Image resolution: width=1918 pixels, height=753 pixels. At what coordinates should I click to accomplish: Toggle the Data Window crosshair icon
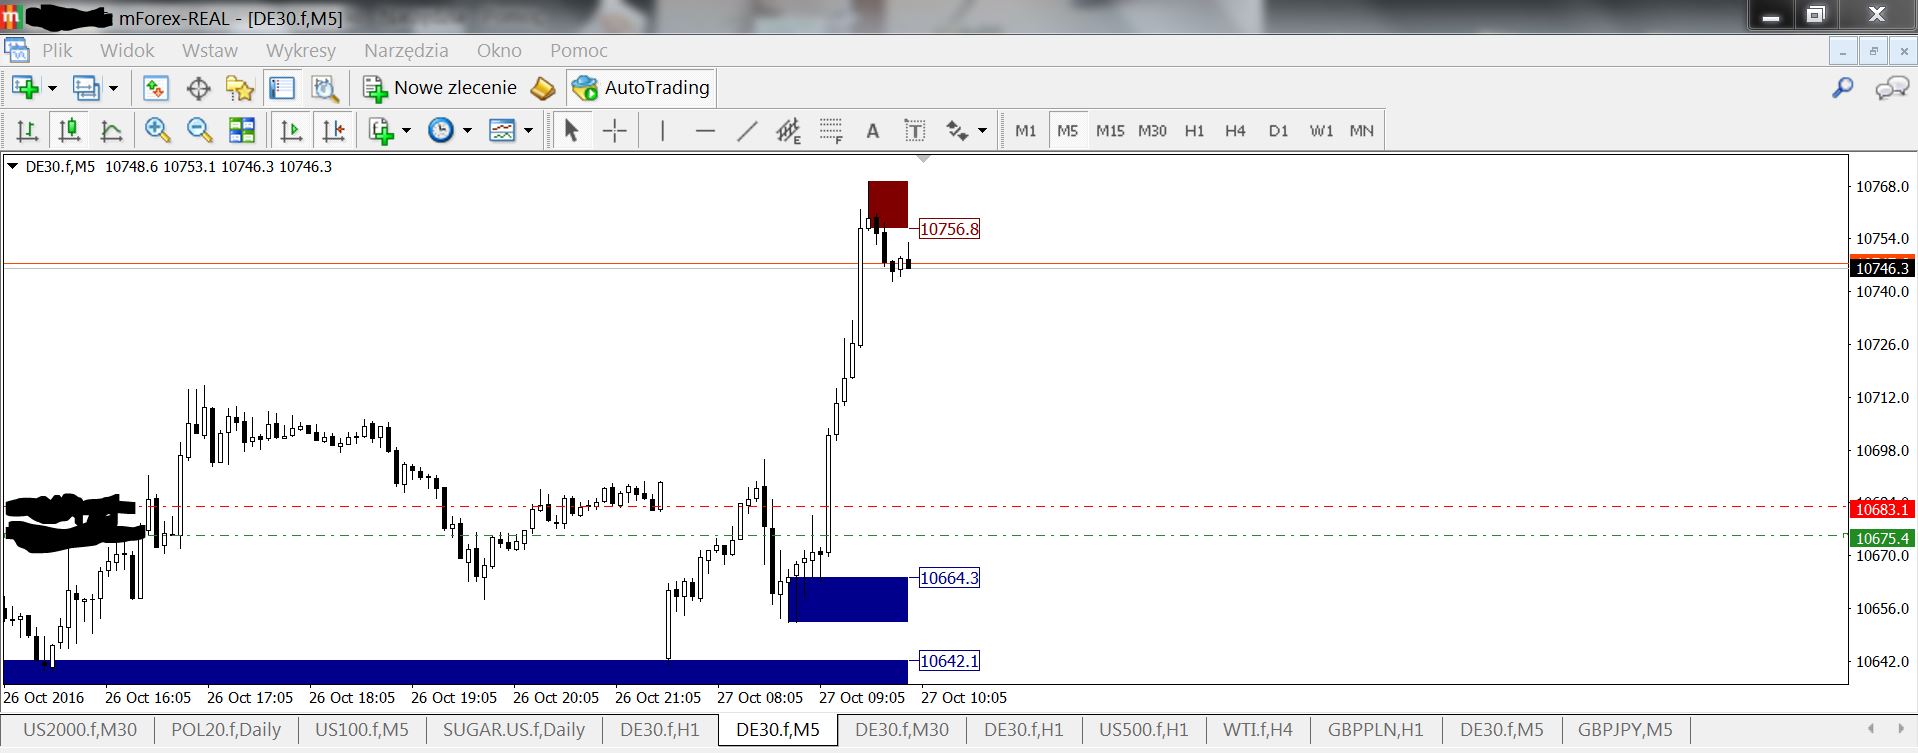198,88
